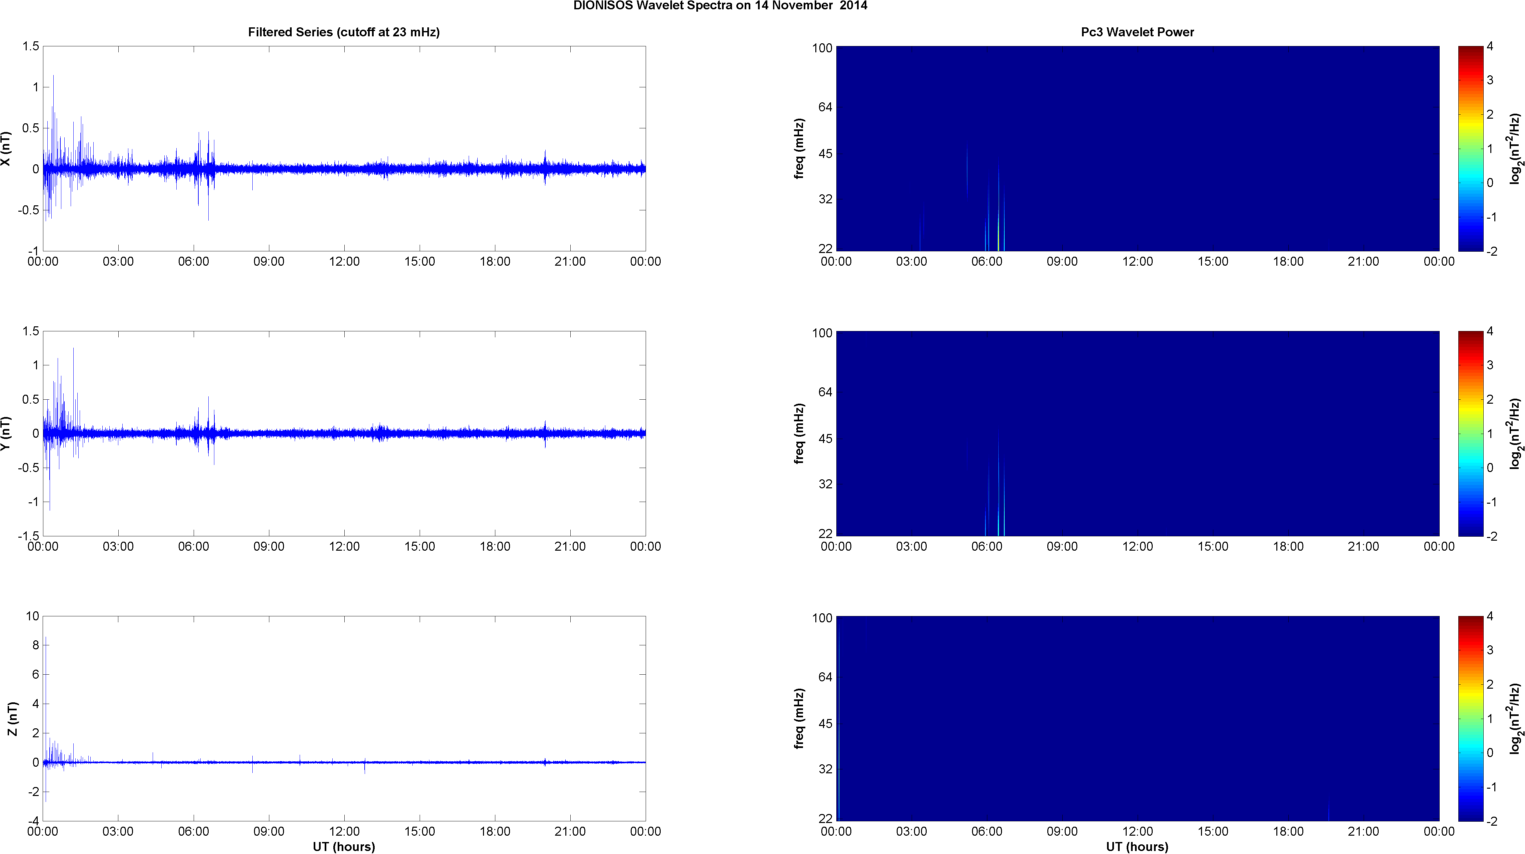Click the Y component filtered time series plot

tap(344, 433)
